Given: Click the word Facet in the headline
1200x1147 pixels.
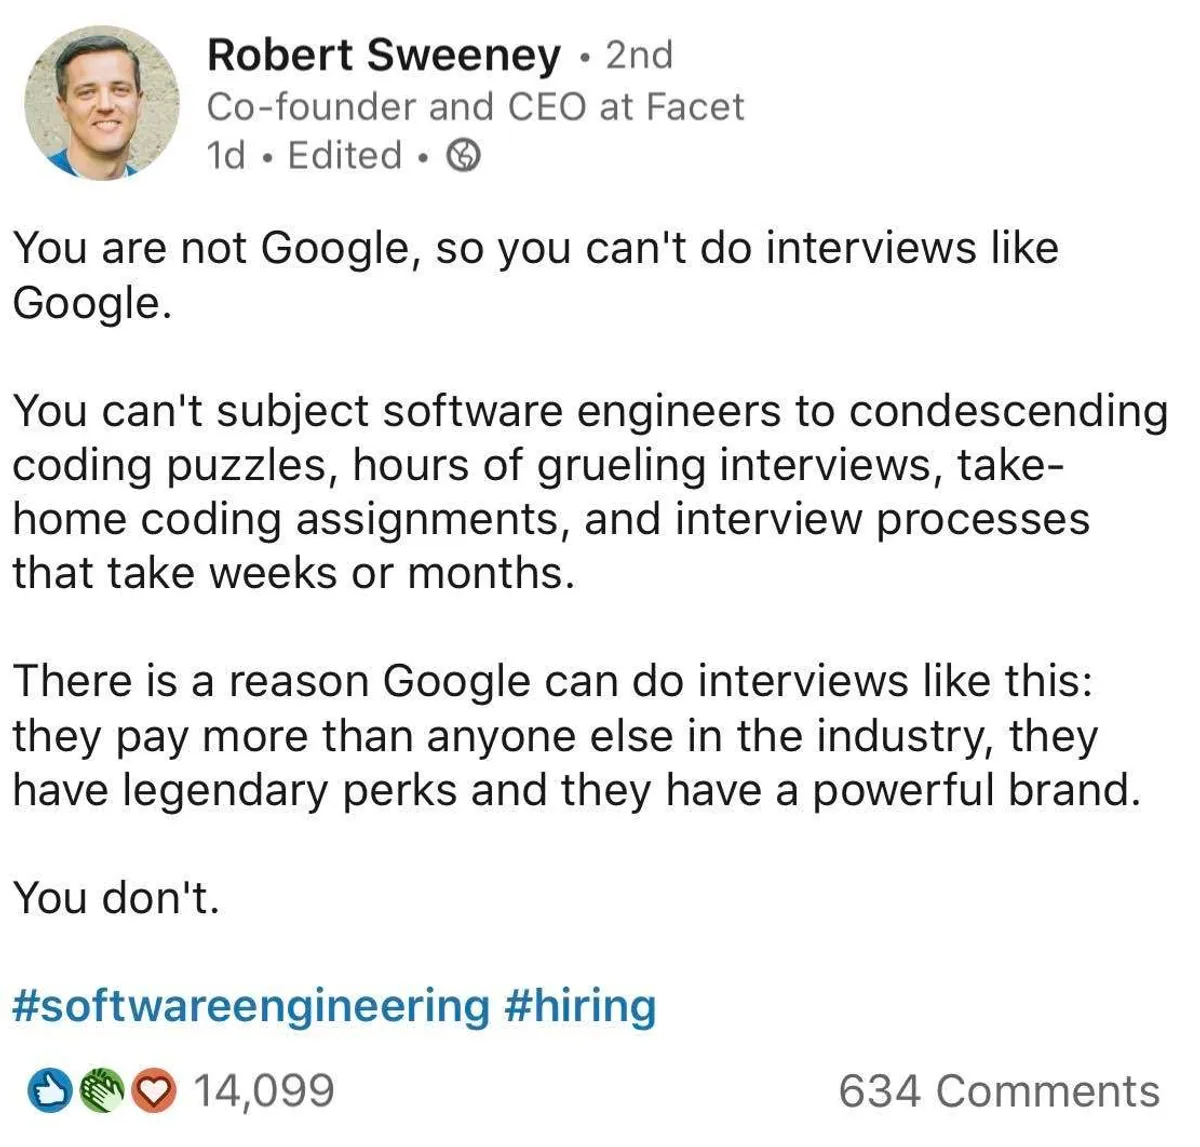Looking at the screenshot, I should pyautogui.click(x=695, y=107).
